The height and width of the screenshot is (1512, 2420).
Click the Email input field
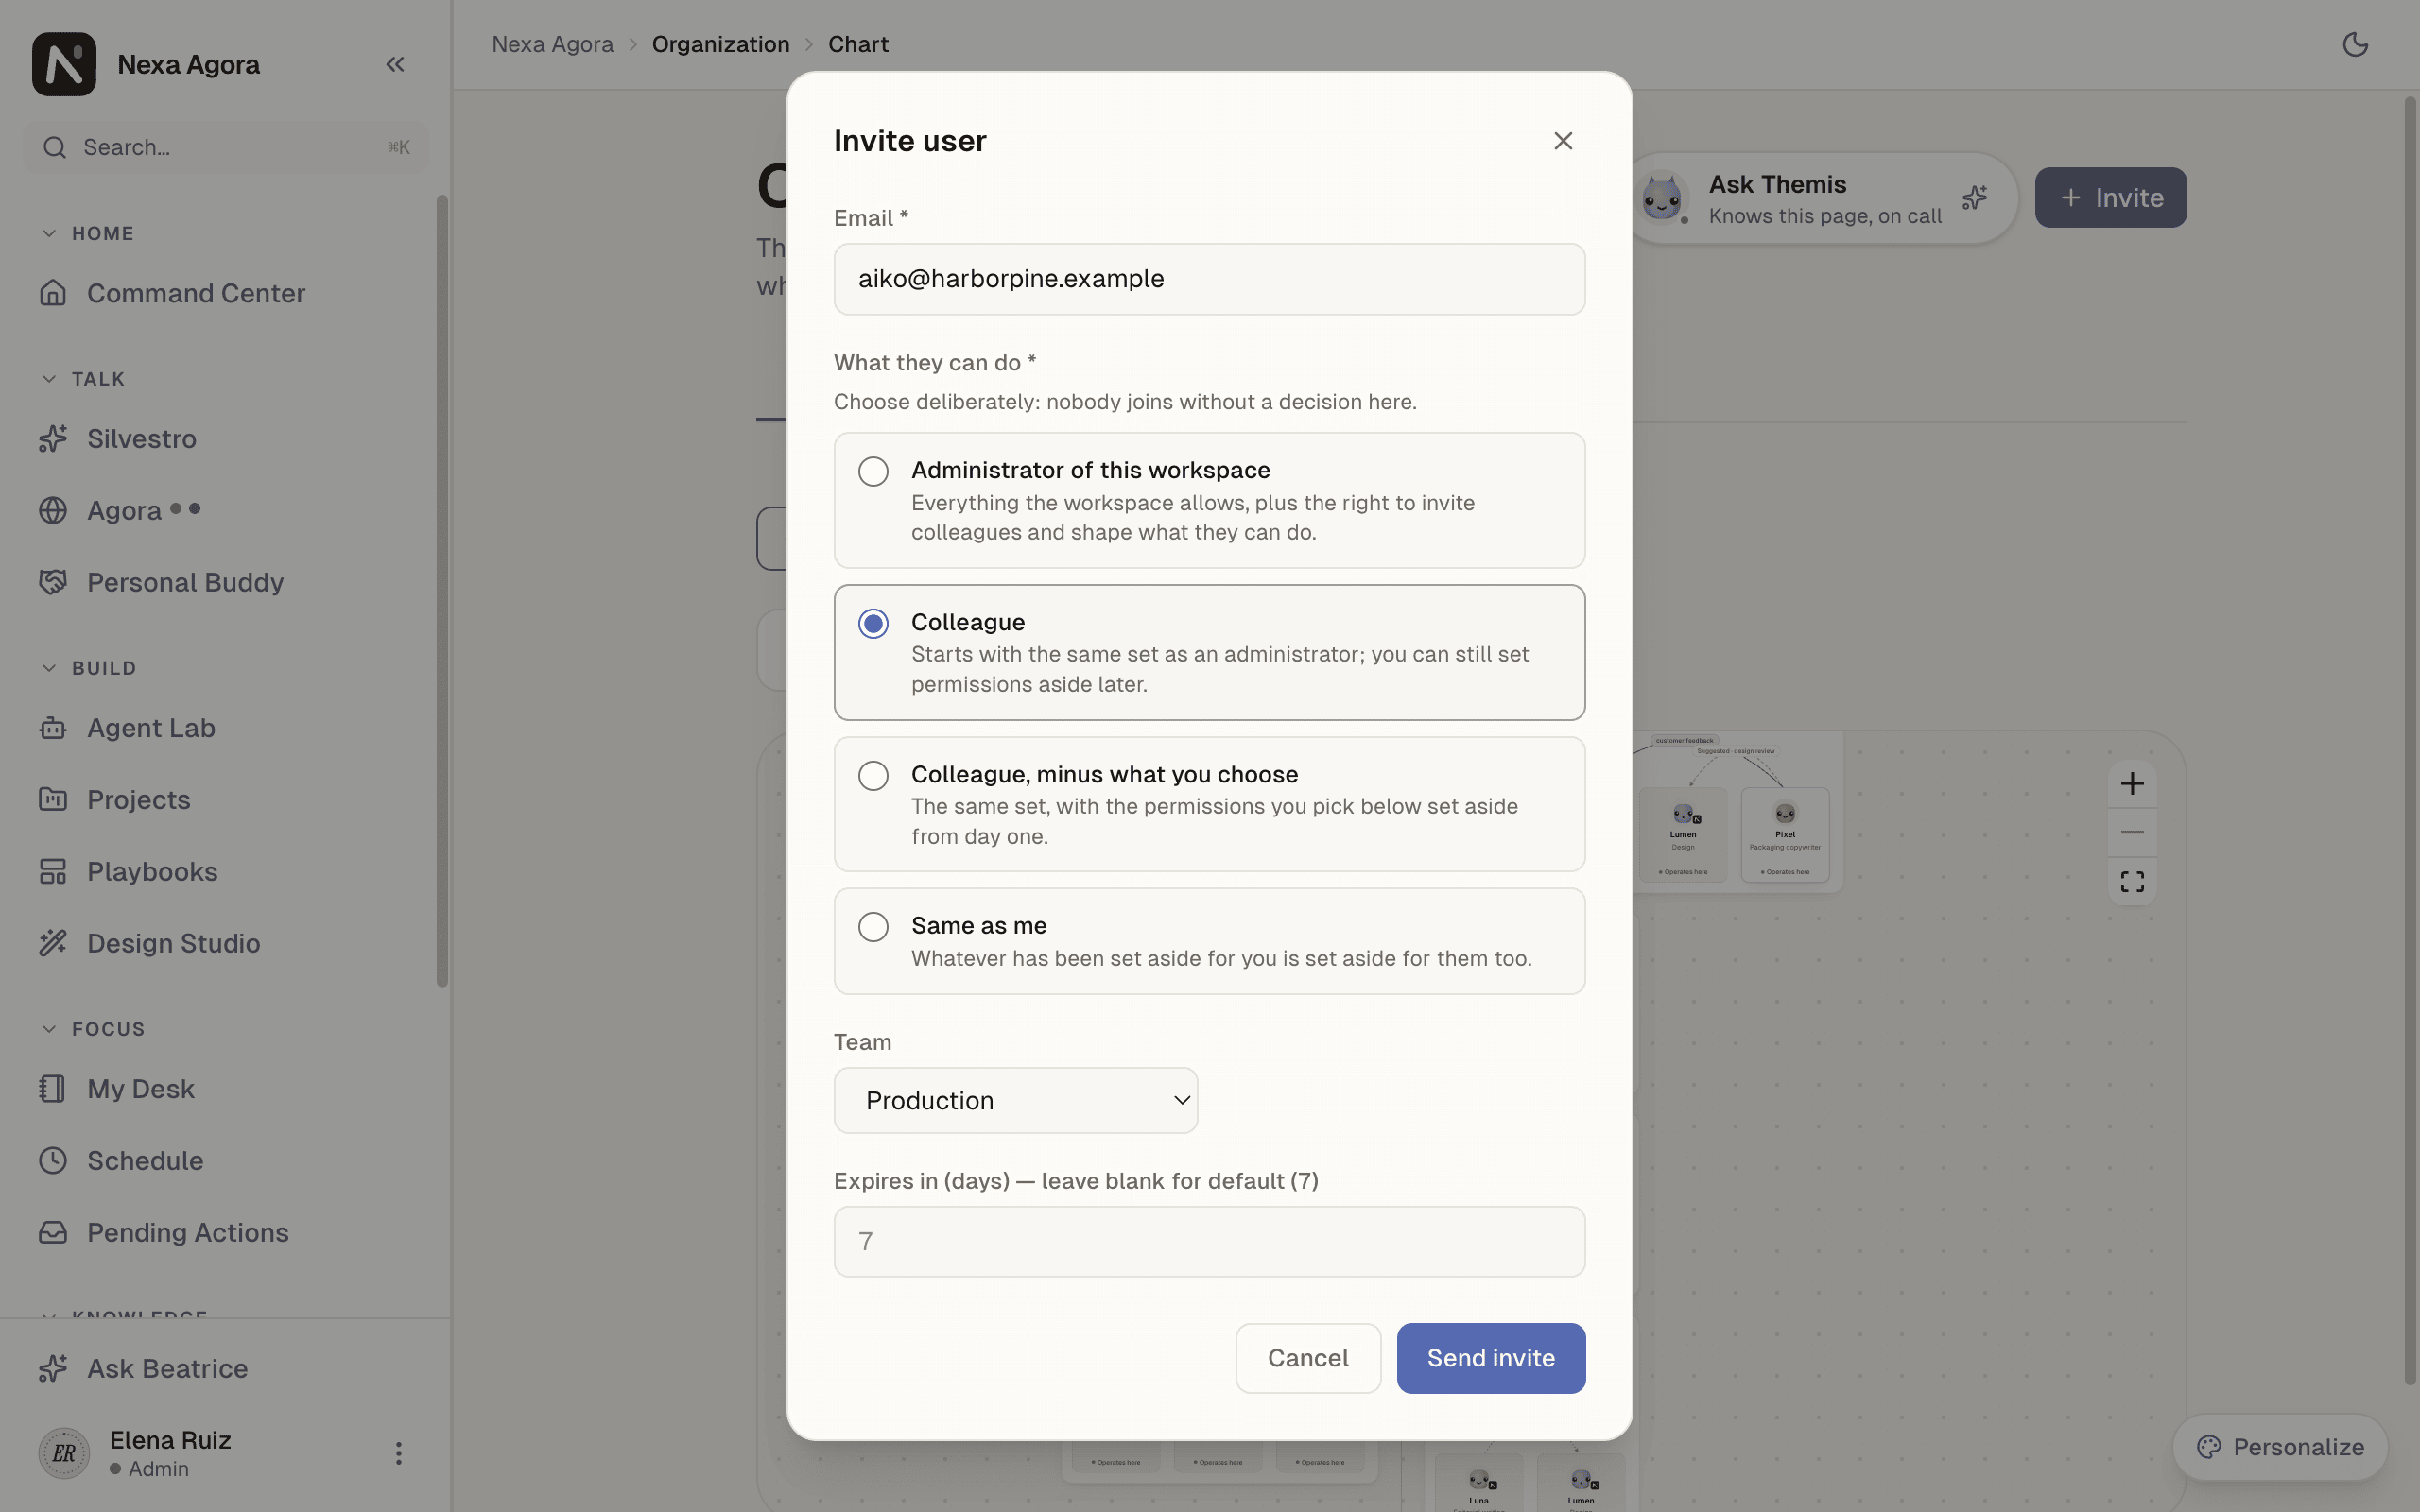[1209, 279]
